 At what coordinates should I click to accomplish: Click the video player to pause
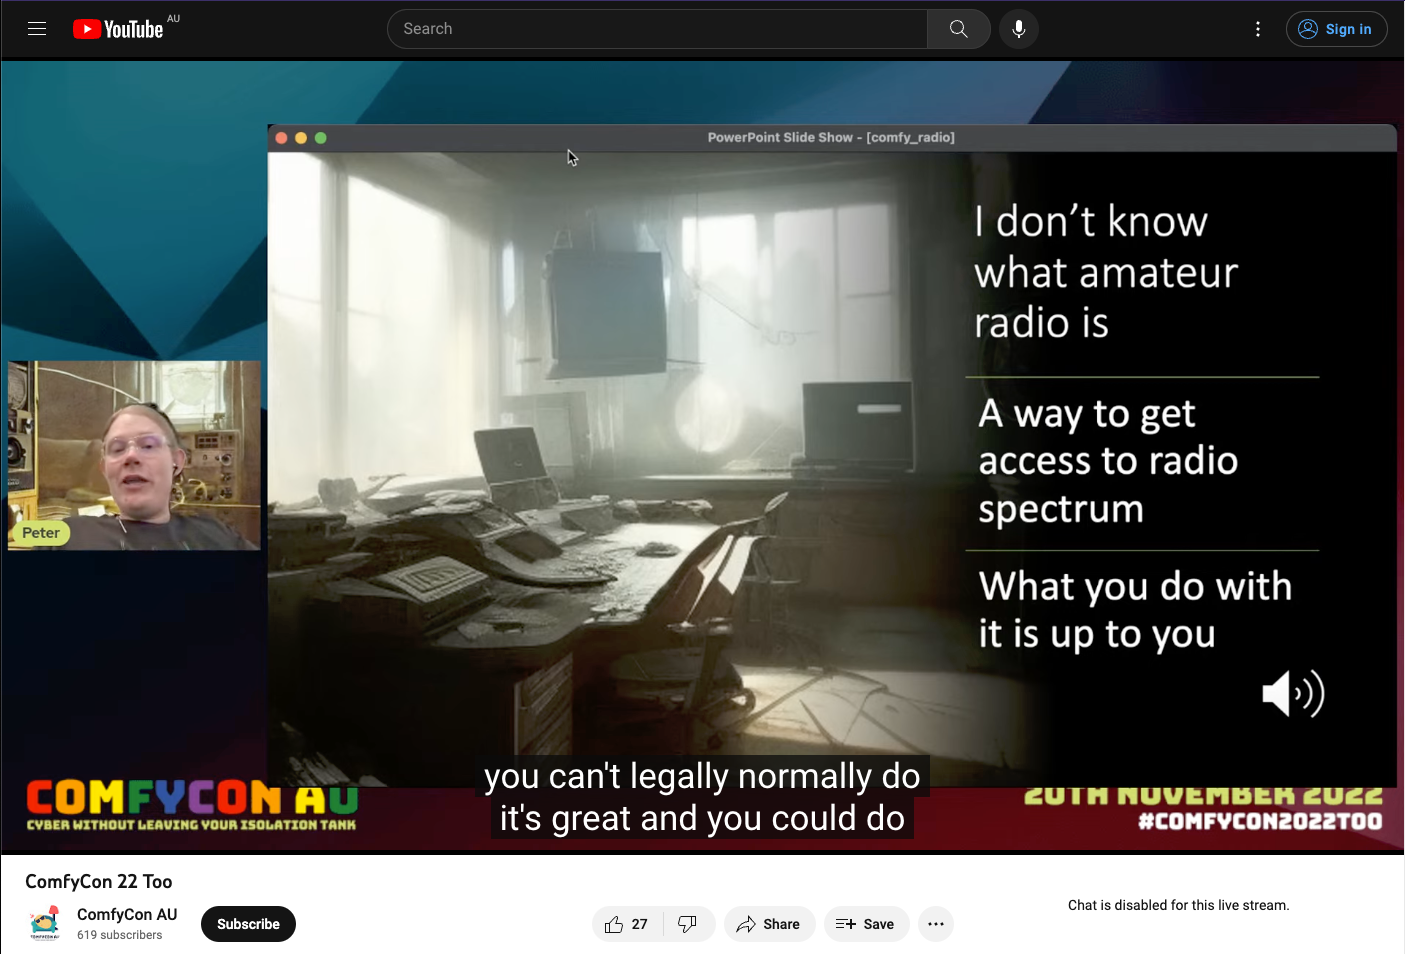[620, 450]
